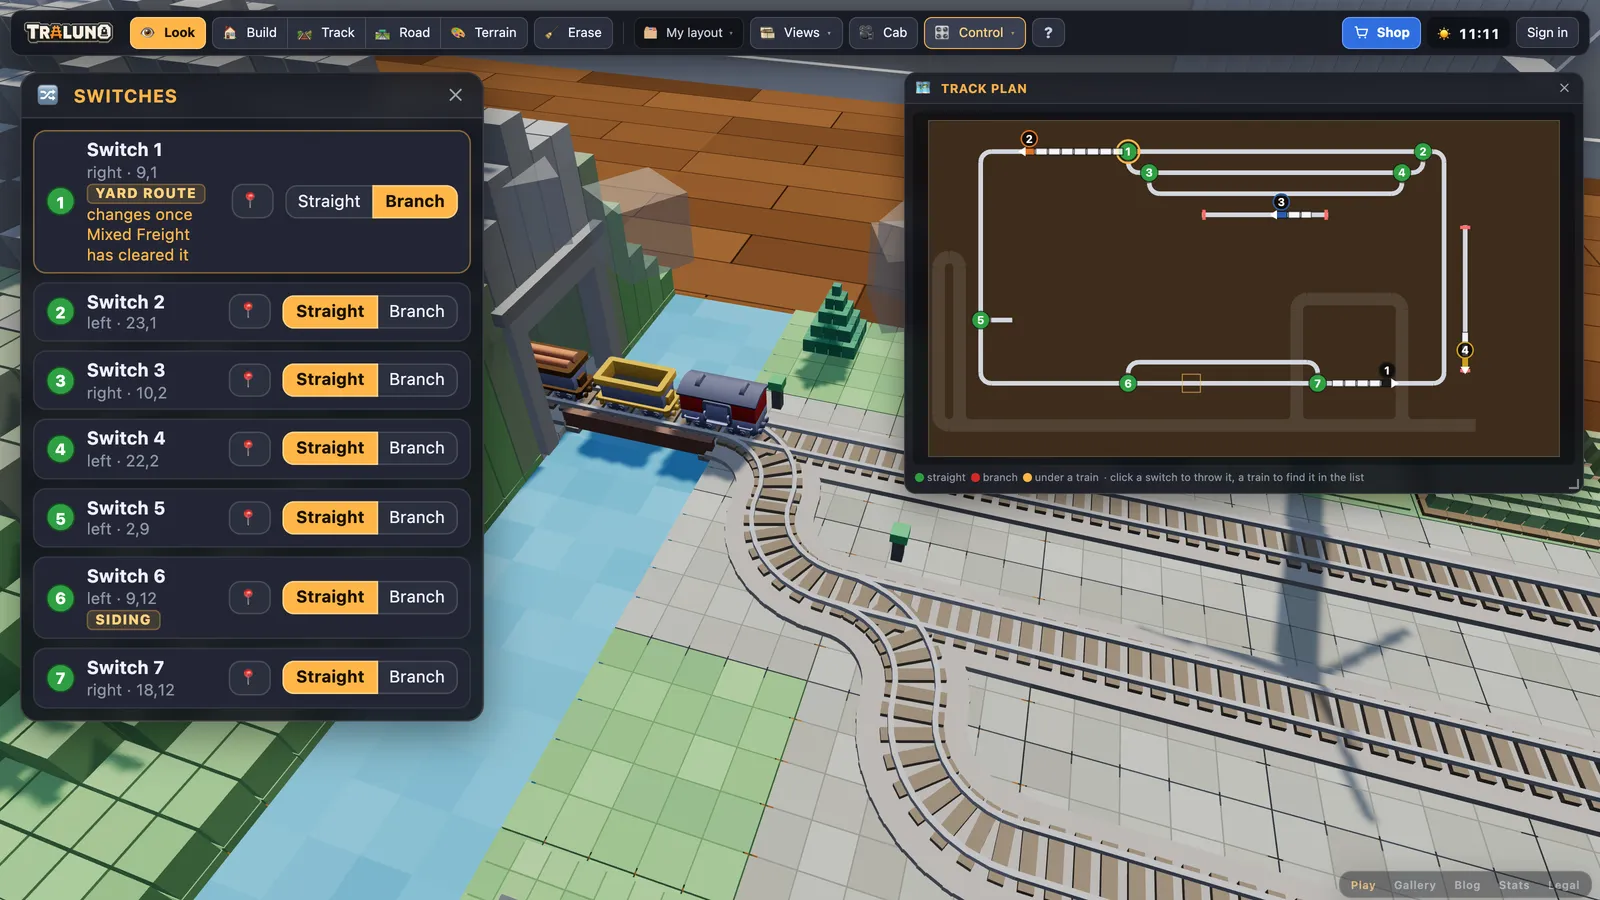Click the green number 2 badge in list
This screenshot has width=1600, height=900.
click(61, 312)
